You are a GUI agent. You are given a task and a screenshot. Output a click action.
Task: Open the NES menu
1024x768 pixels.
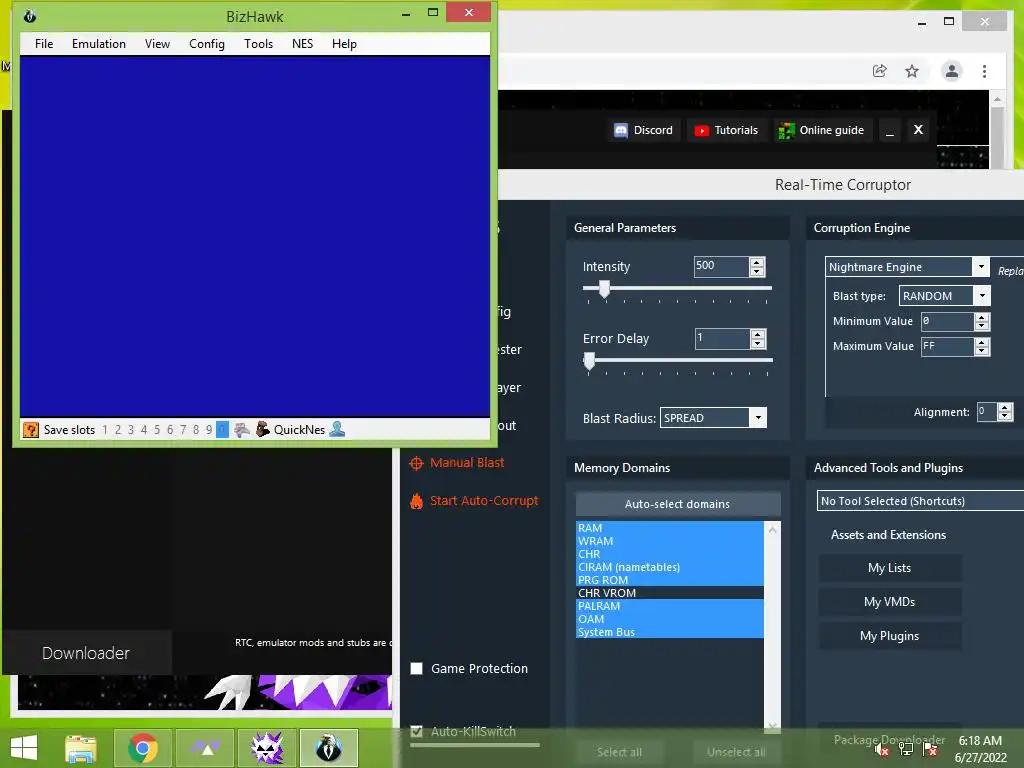click(302, 44)
